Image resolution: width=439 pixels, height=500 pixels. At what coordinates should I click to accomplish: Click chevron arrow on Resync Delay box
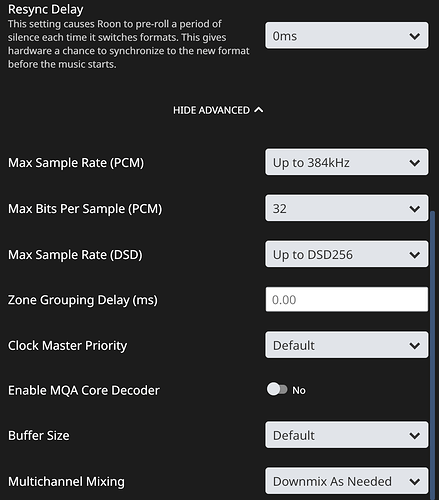click(415, 36)
